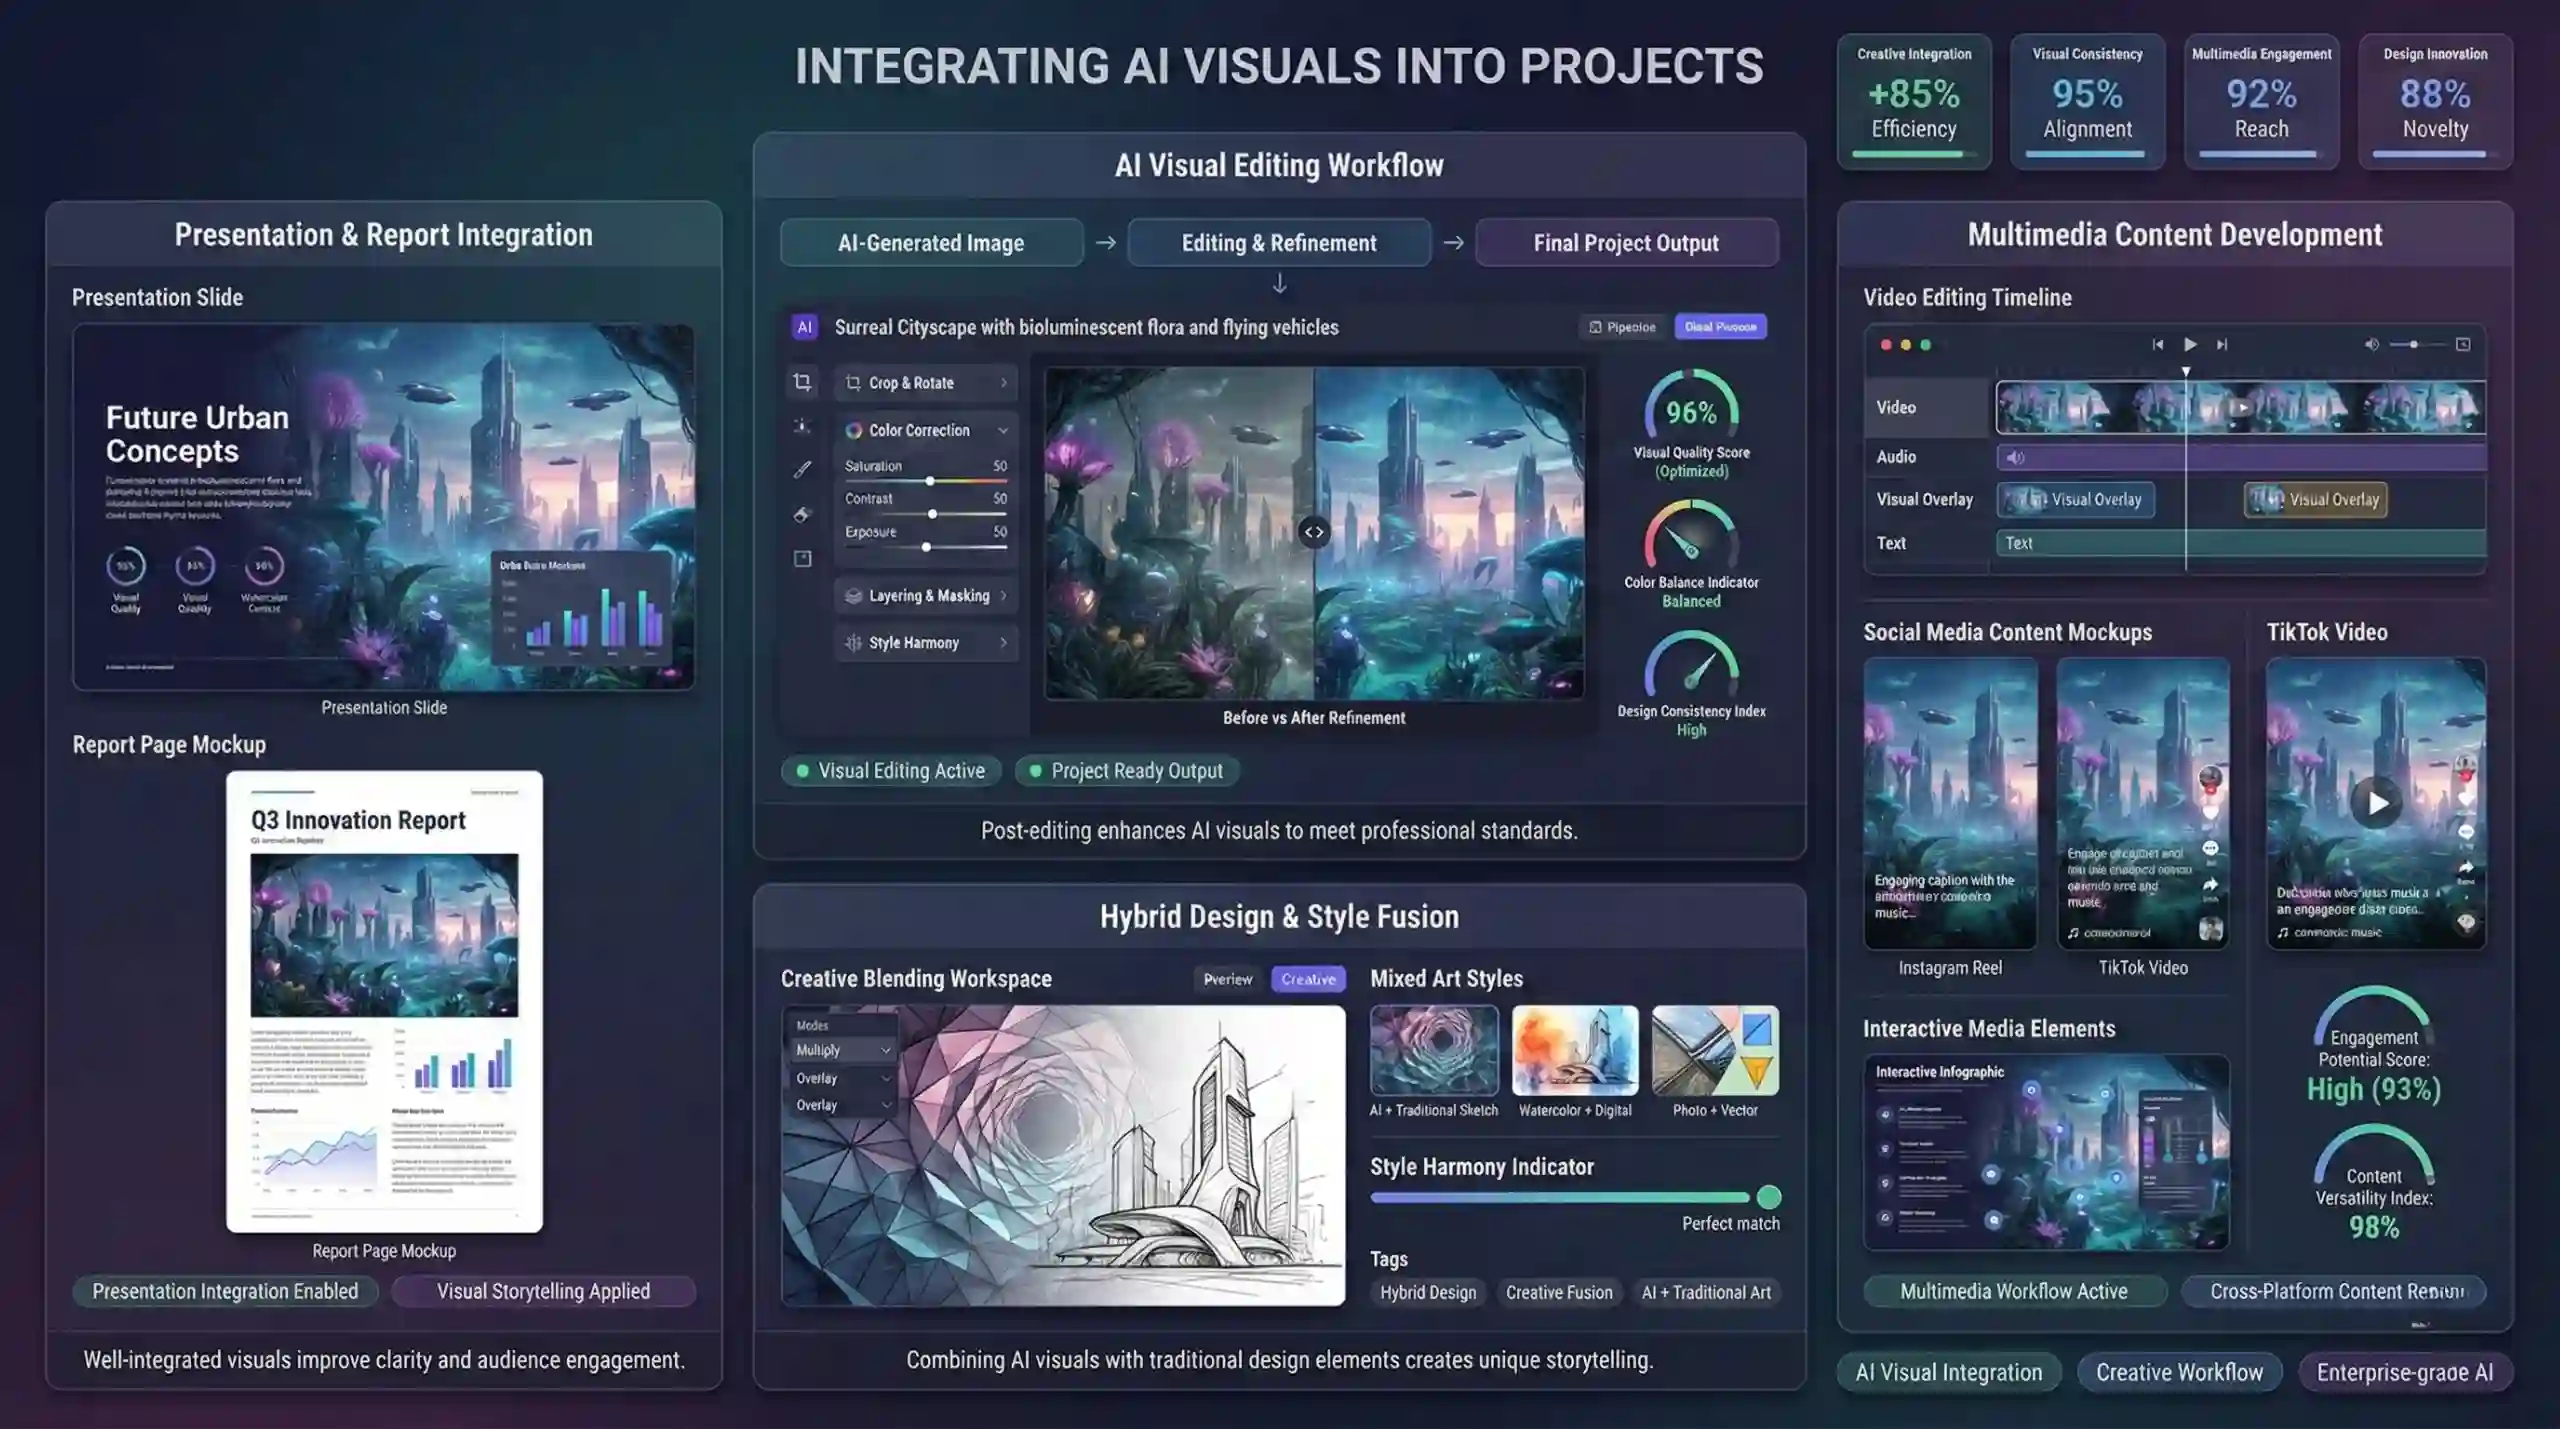Adjust the Saturation slider handle
Screen dimensions: 2560x1429
[x=930, y=481]
